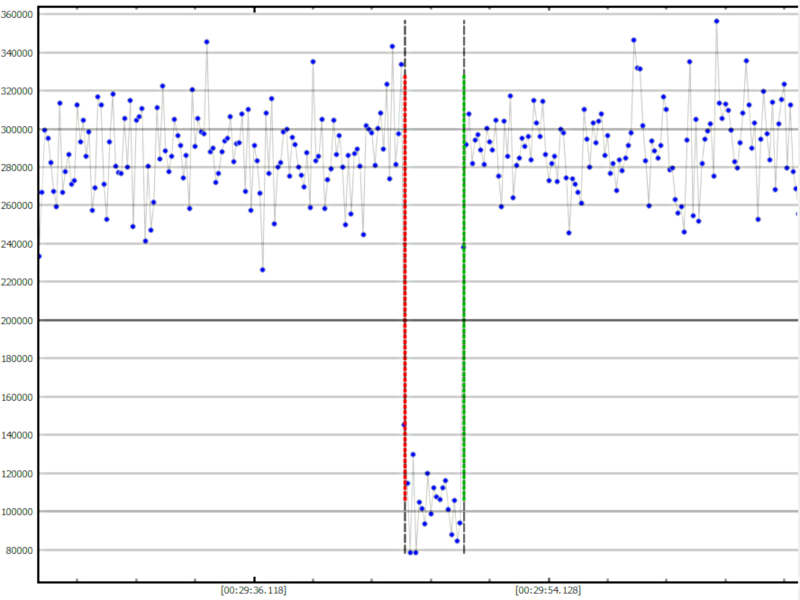This screenshot has width=800, height=600.
Task: Click the green vertical marker line
Action: pyautogui.click(x=464, y=300)
